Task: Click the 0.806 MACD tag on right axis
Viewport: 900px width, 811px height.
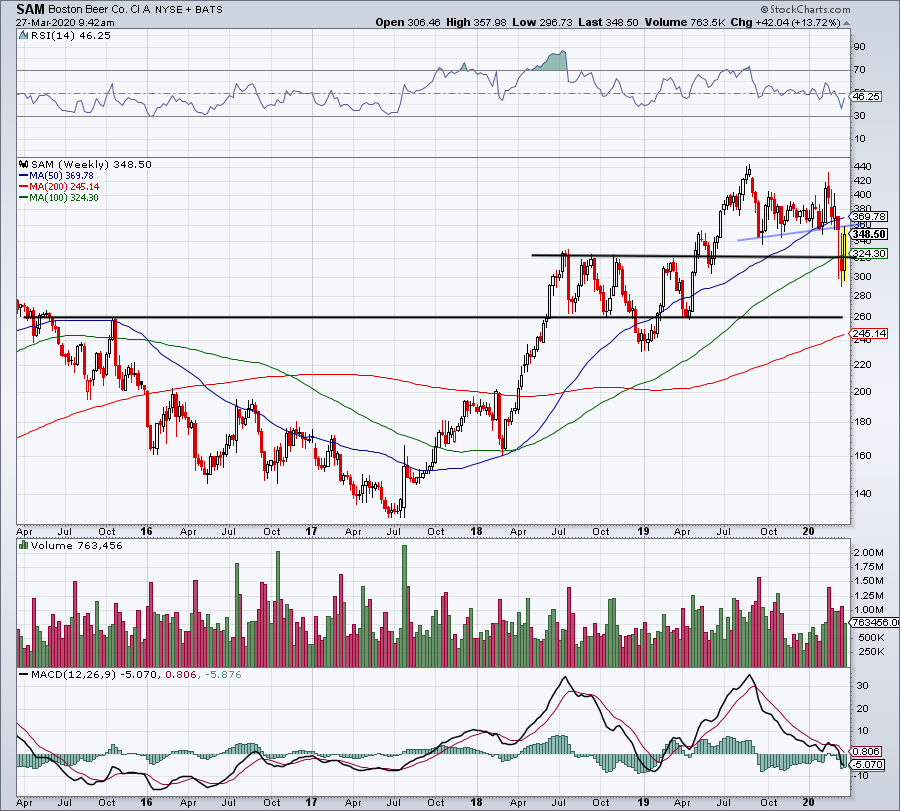Action: tap(867, 751)
